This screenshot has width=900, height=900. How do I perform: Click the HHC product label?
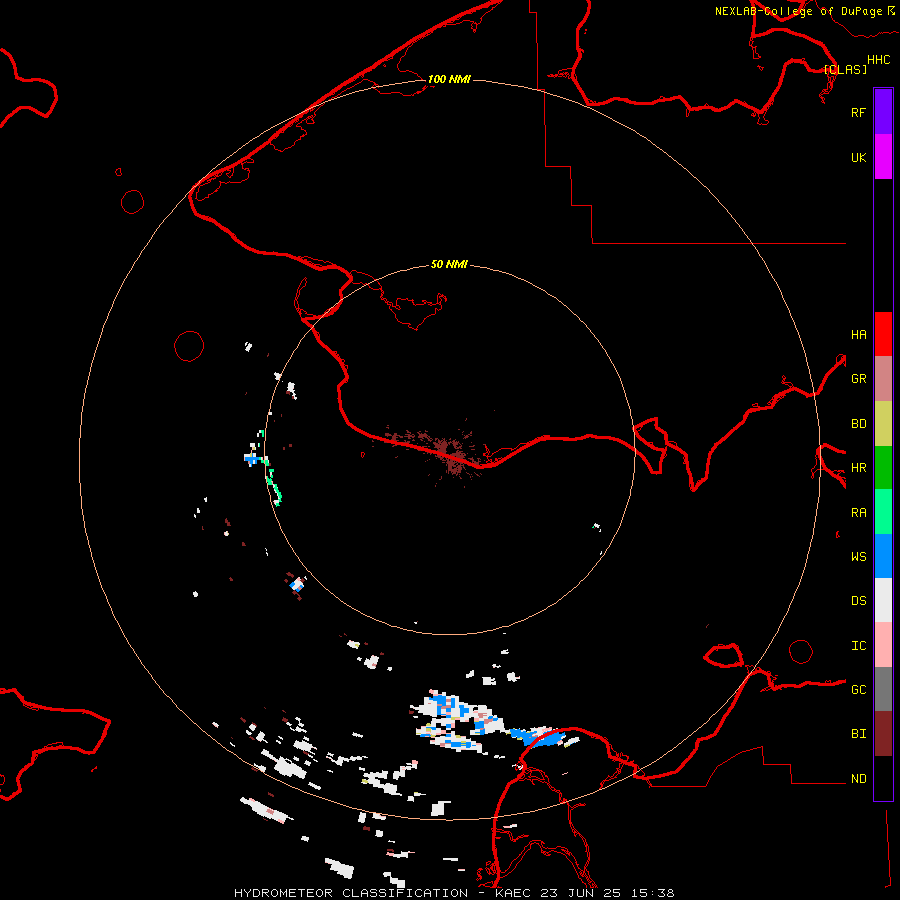click(x=878, y=60)
